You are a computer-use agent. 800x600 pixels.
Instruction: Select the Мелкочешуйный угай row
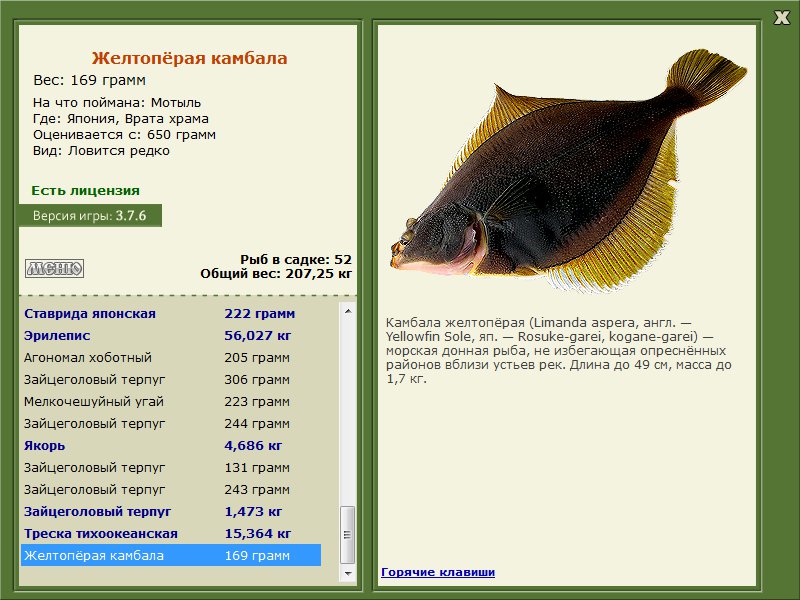[171, 402]
